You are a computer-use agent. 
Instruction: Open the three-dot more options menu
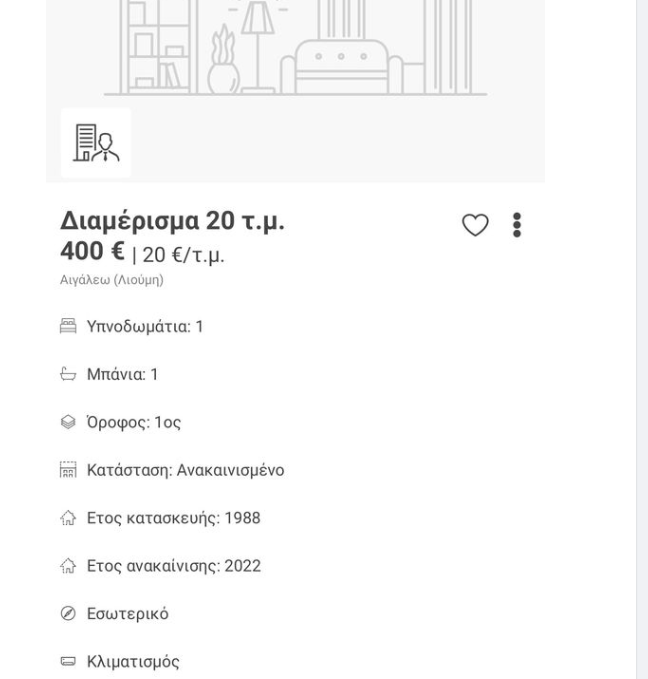pyautogui.click(x=516, y=225)
